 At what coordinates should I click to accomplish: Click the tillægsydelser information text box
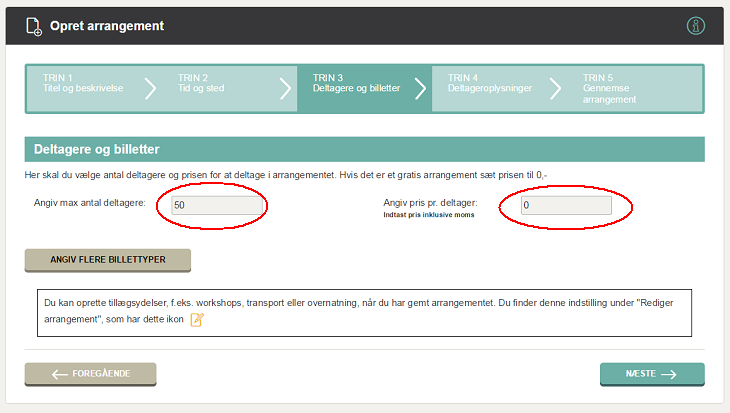click(x=365, y=310)
